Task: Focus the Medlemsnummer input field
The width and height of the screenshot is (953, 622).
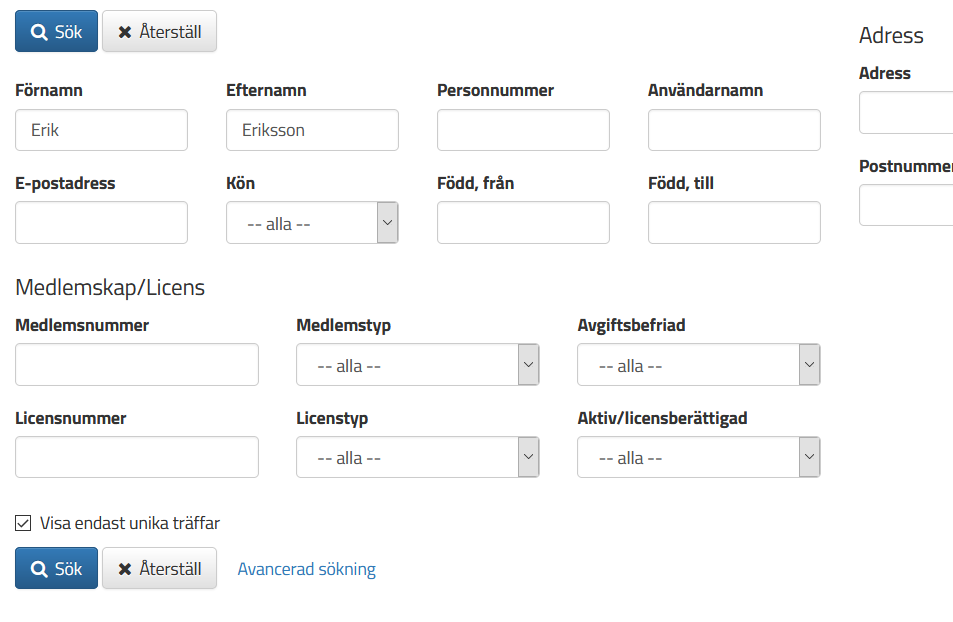Action: 137,365
